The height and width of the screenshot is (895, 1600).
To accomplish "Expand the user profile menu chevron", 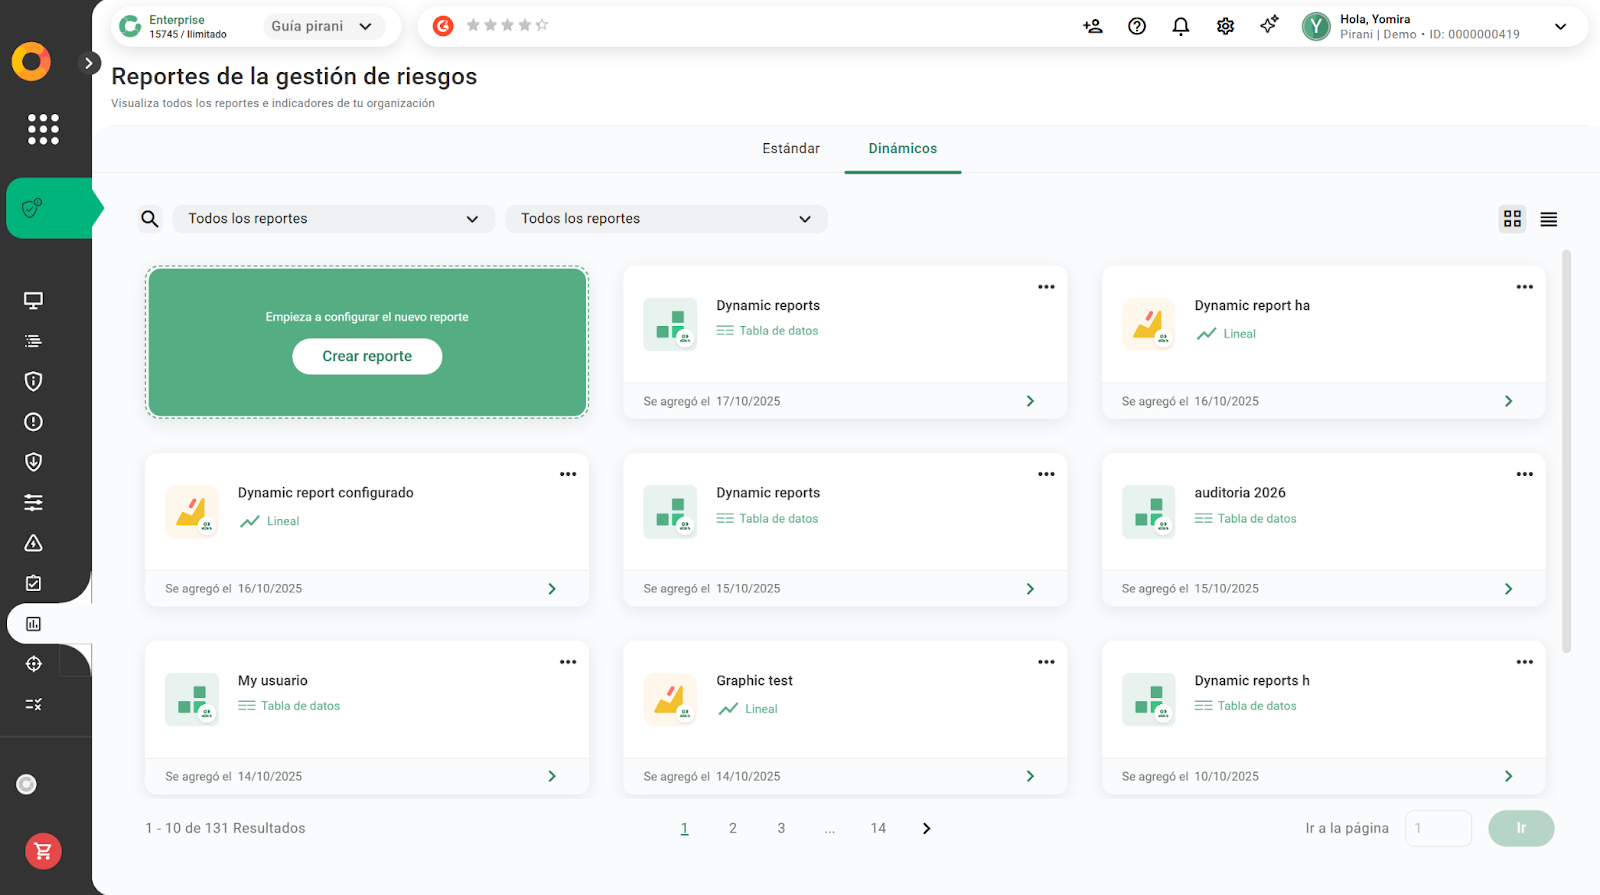I will [1560, 27].
